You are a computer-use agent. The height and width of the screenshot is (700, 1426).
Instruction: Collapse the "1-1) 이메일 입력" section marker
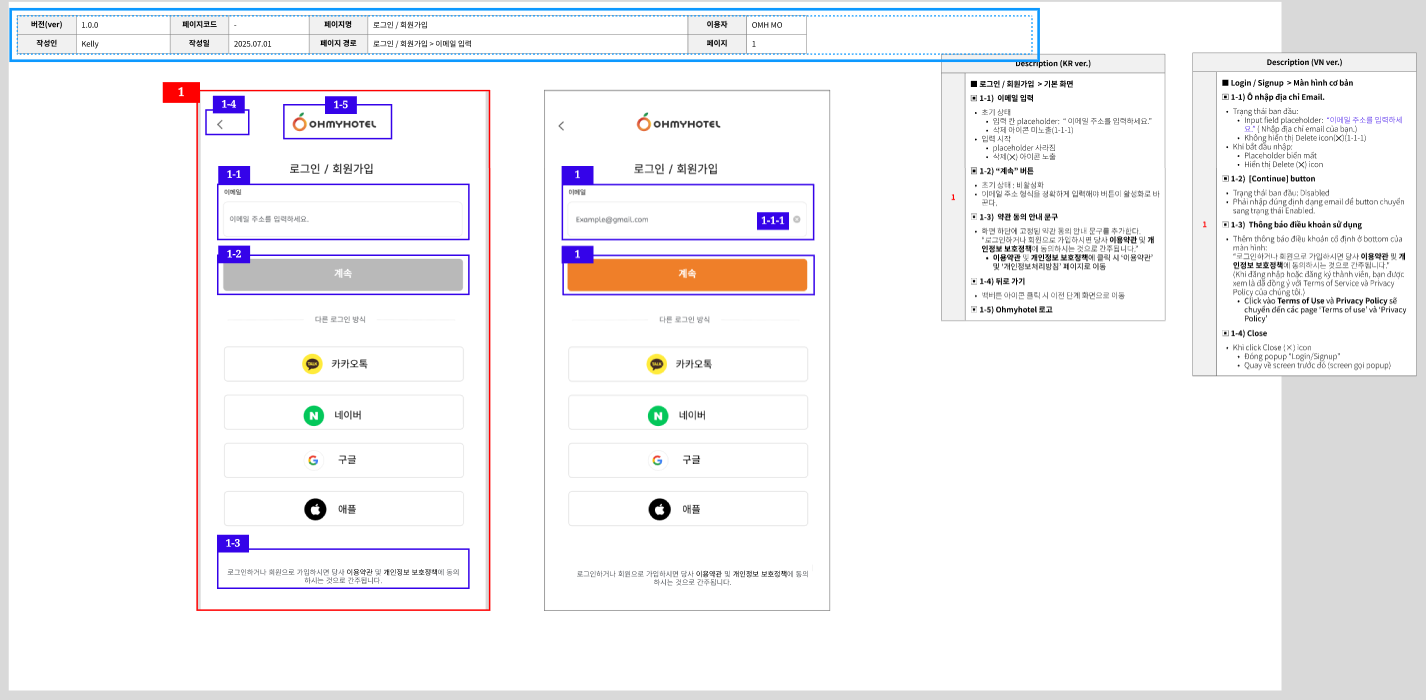974,98
